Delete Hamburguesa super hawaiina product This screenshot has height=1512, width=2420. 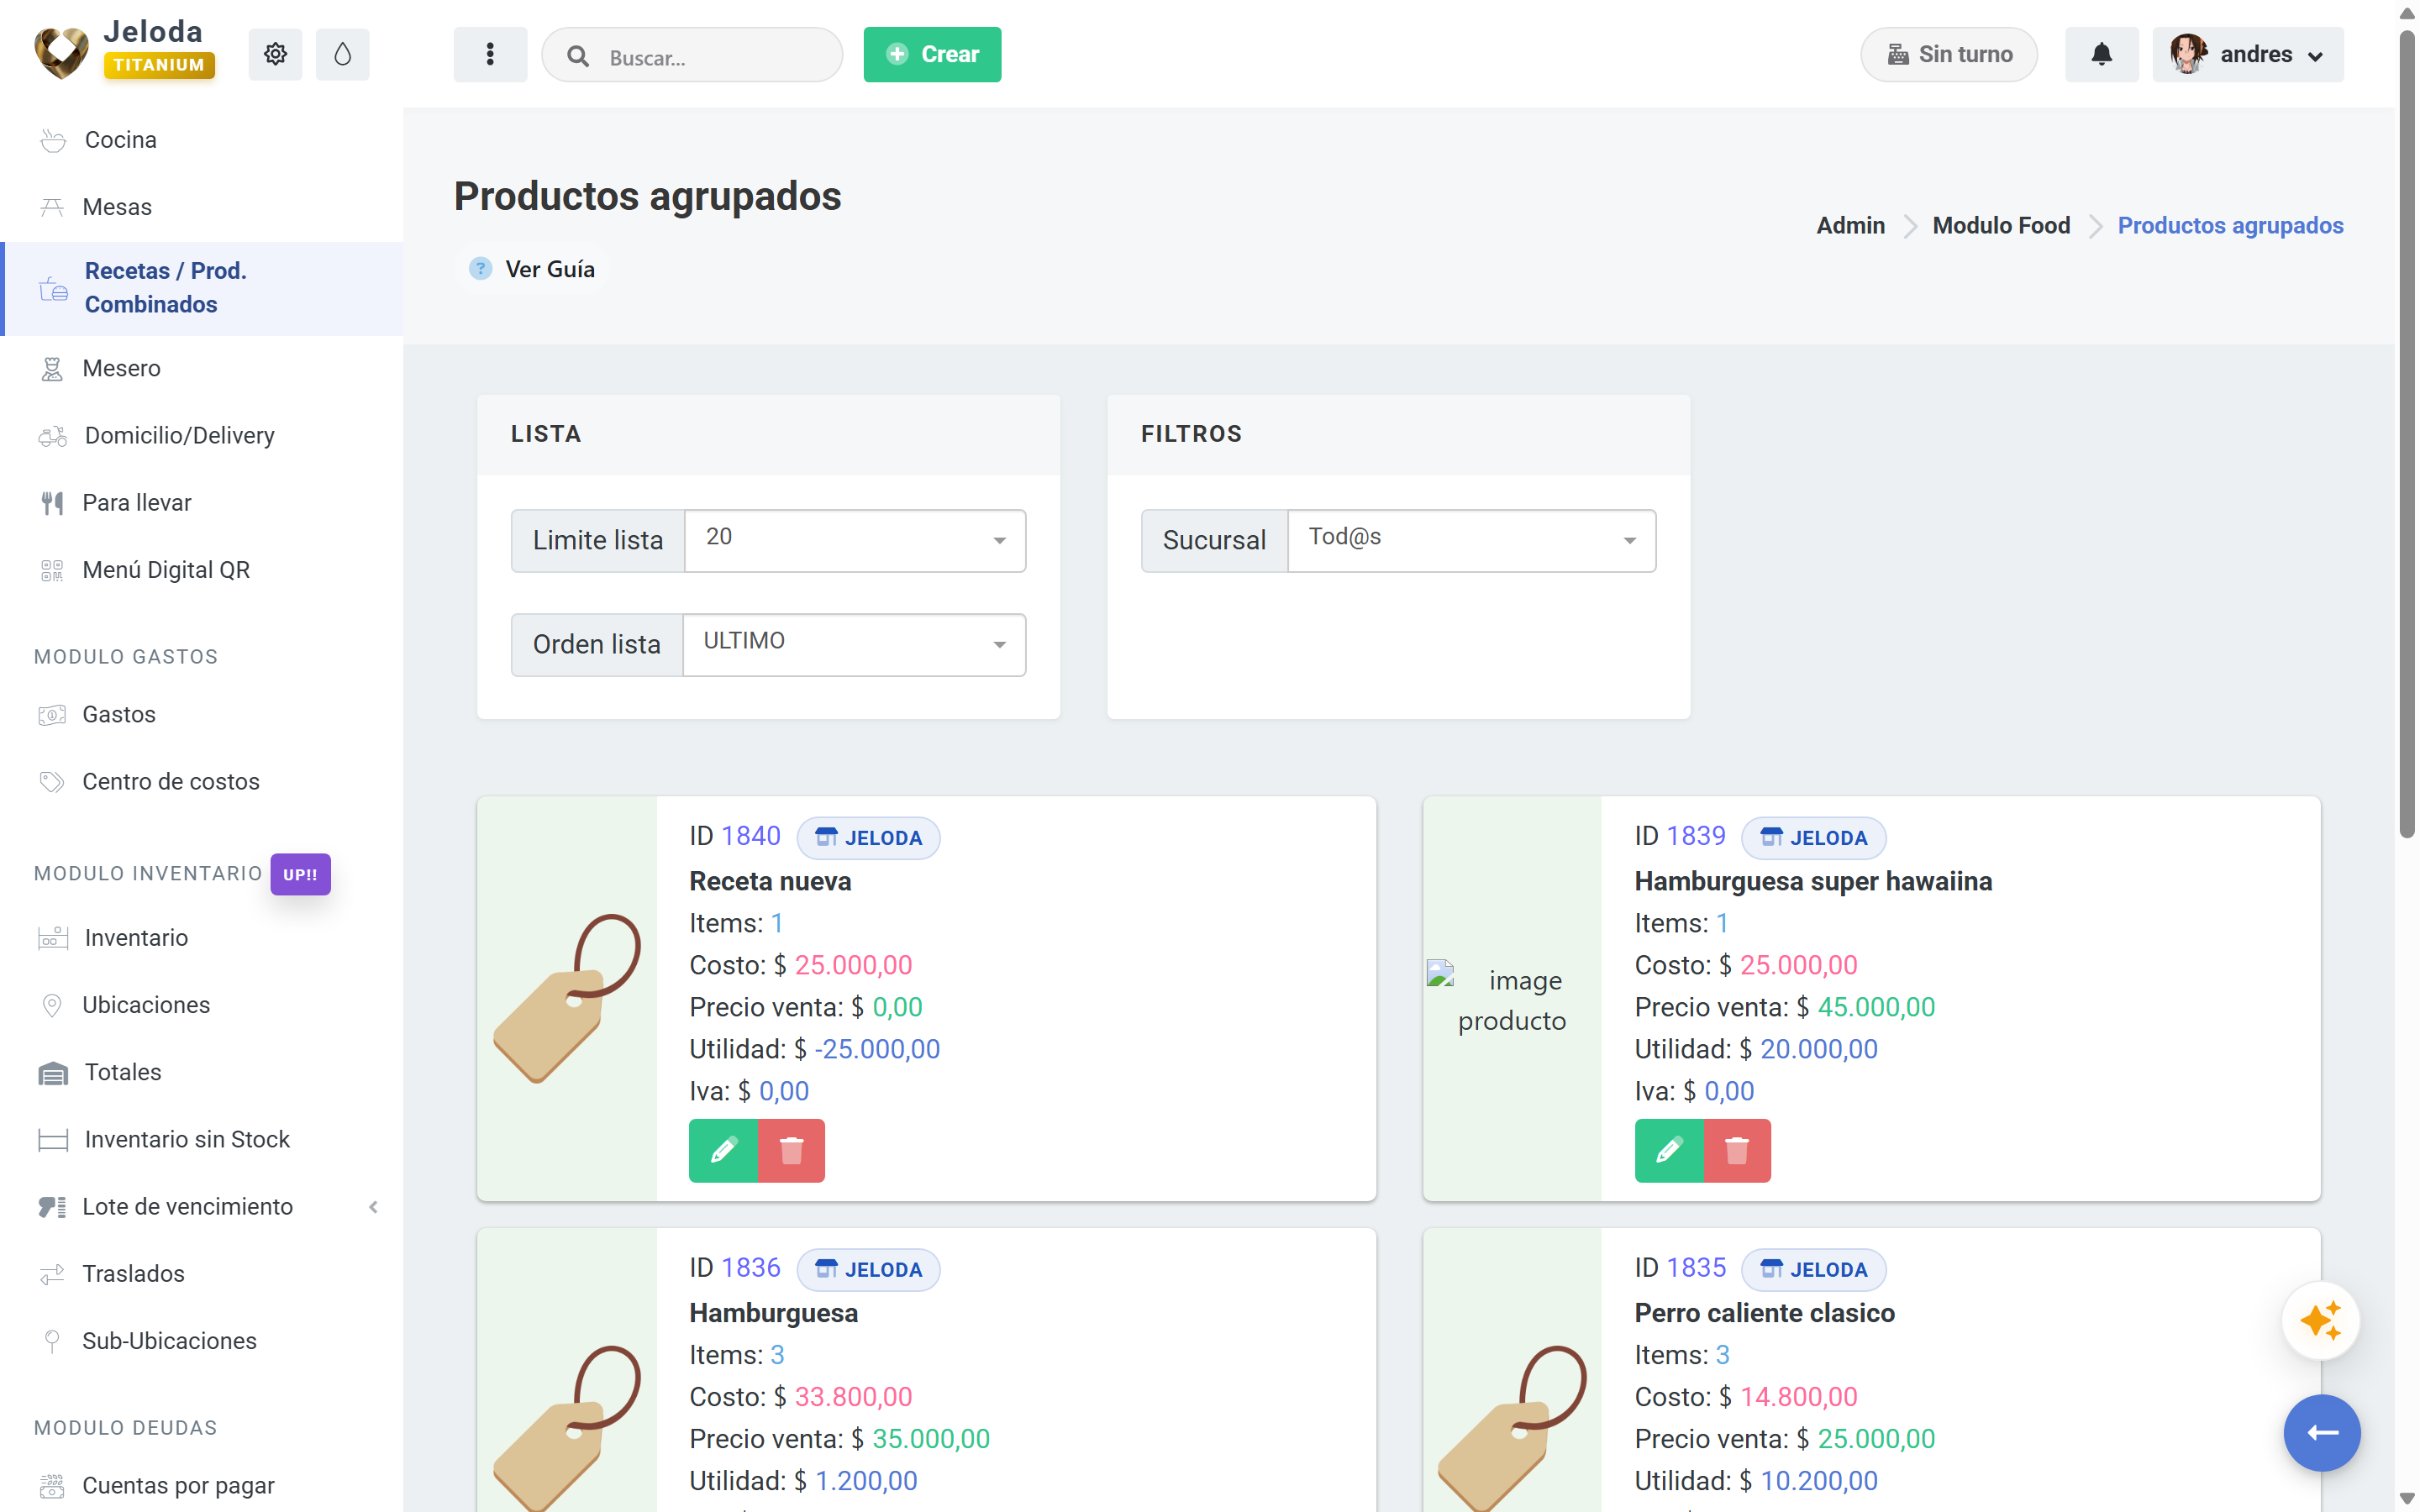1737,1150
